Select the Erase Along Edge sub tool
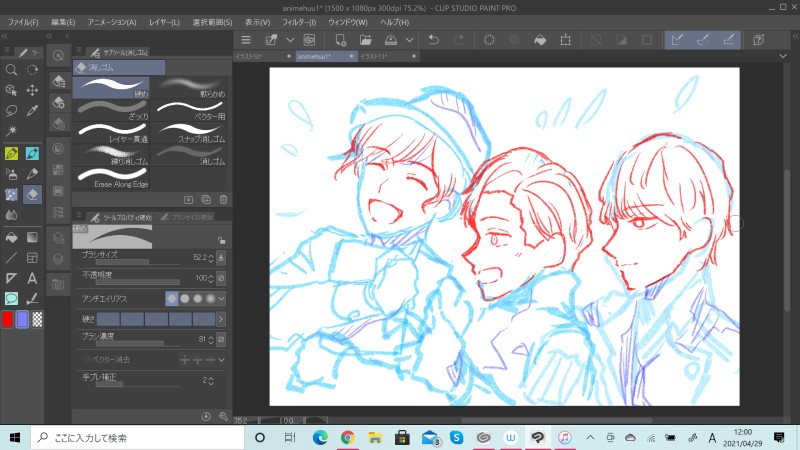The image size is (800, 450). [112, 178]
